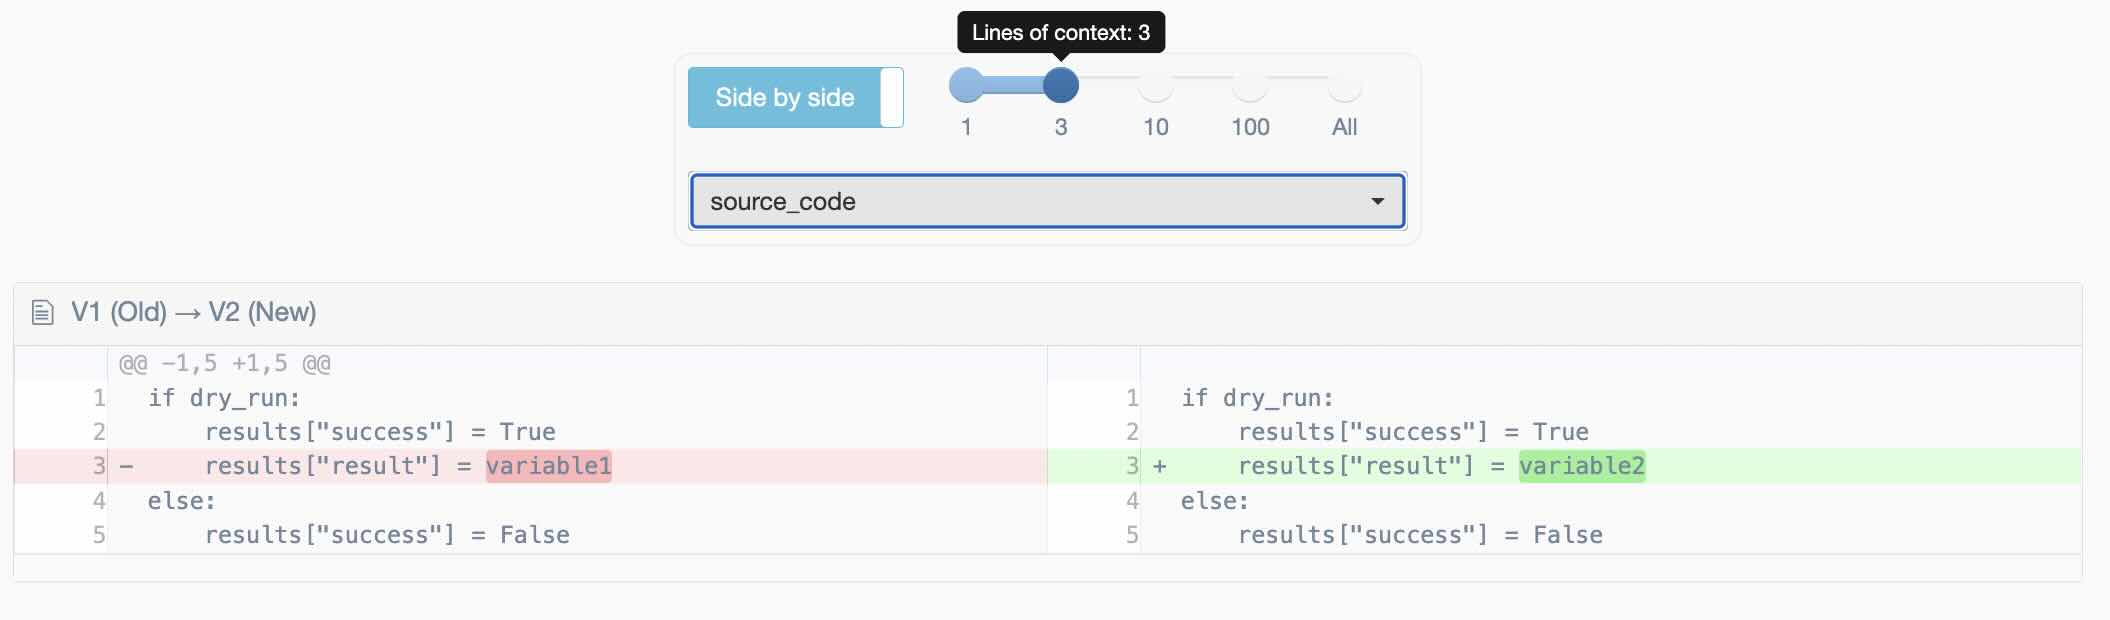Click the highlighted variable1 deletion text
Viewport: 2110px width, 620px height.
tap(548, 466)
